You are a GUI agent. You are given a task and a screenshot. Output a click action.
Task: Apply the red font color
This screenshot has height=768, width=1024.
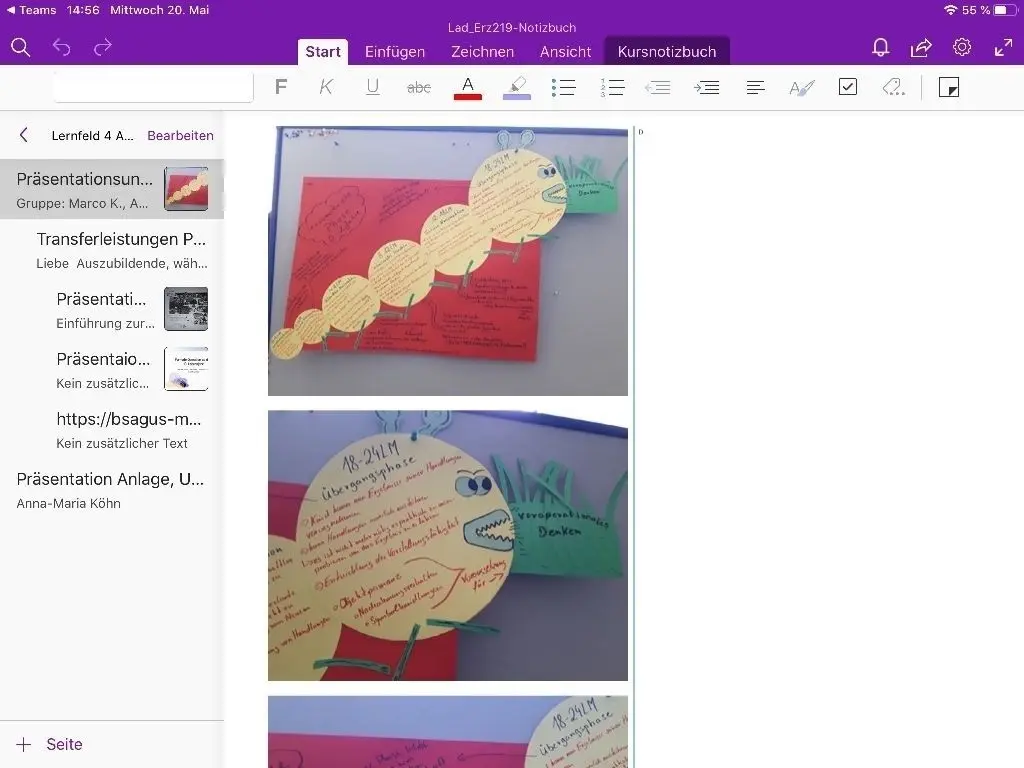[467, 88]
